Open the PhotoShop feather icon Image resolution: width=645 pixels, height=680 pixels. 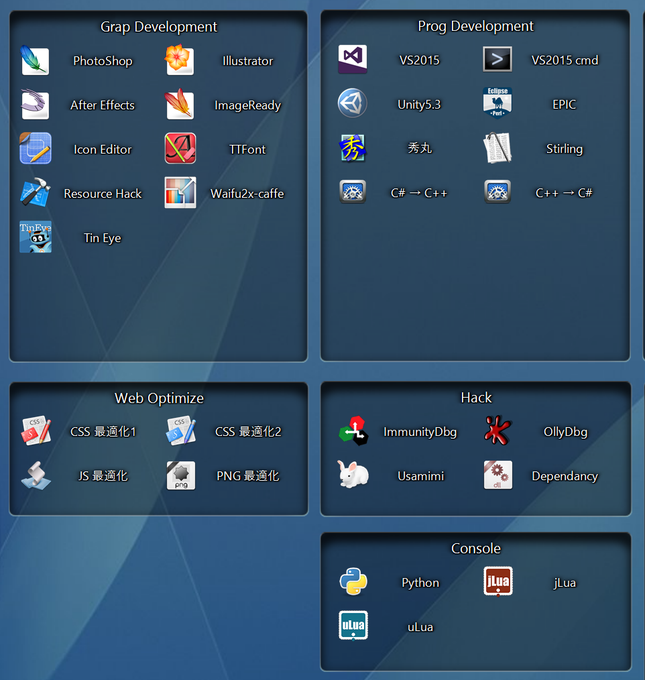(x=35, y=60)
